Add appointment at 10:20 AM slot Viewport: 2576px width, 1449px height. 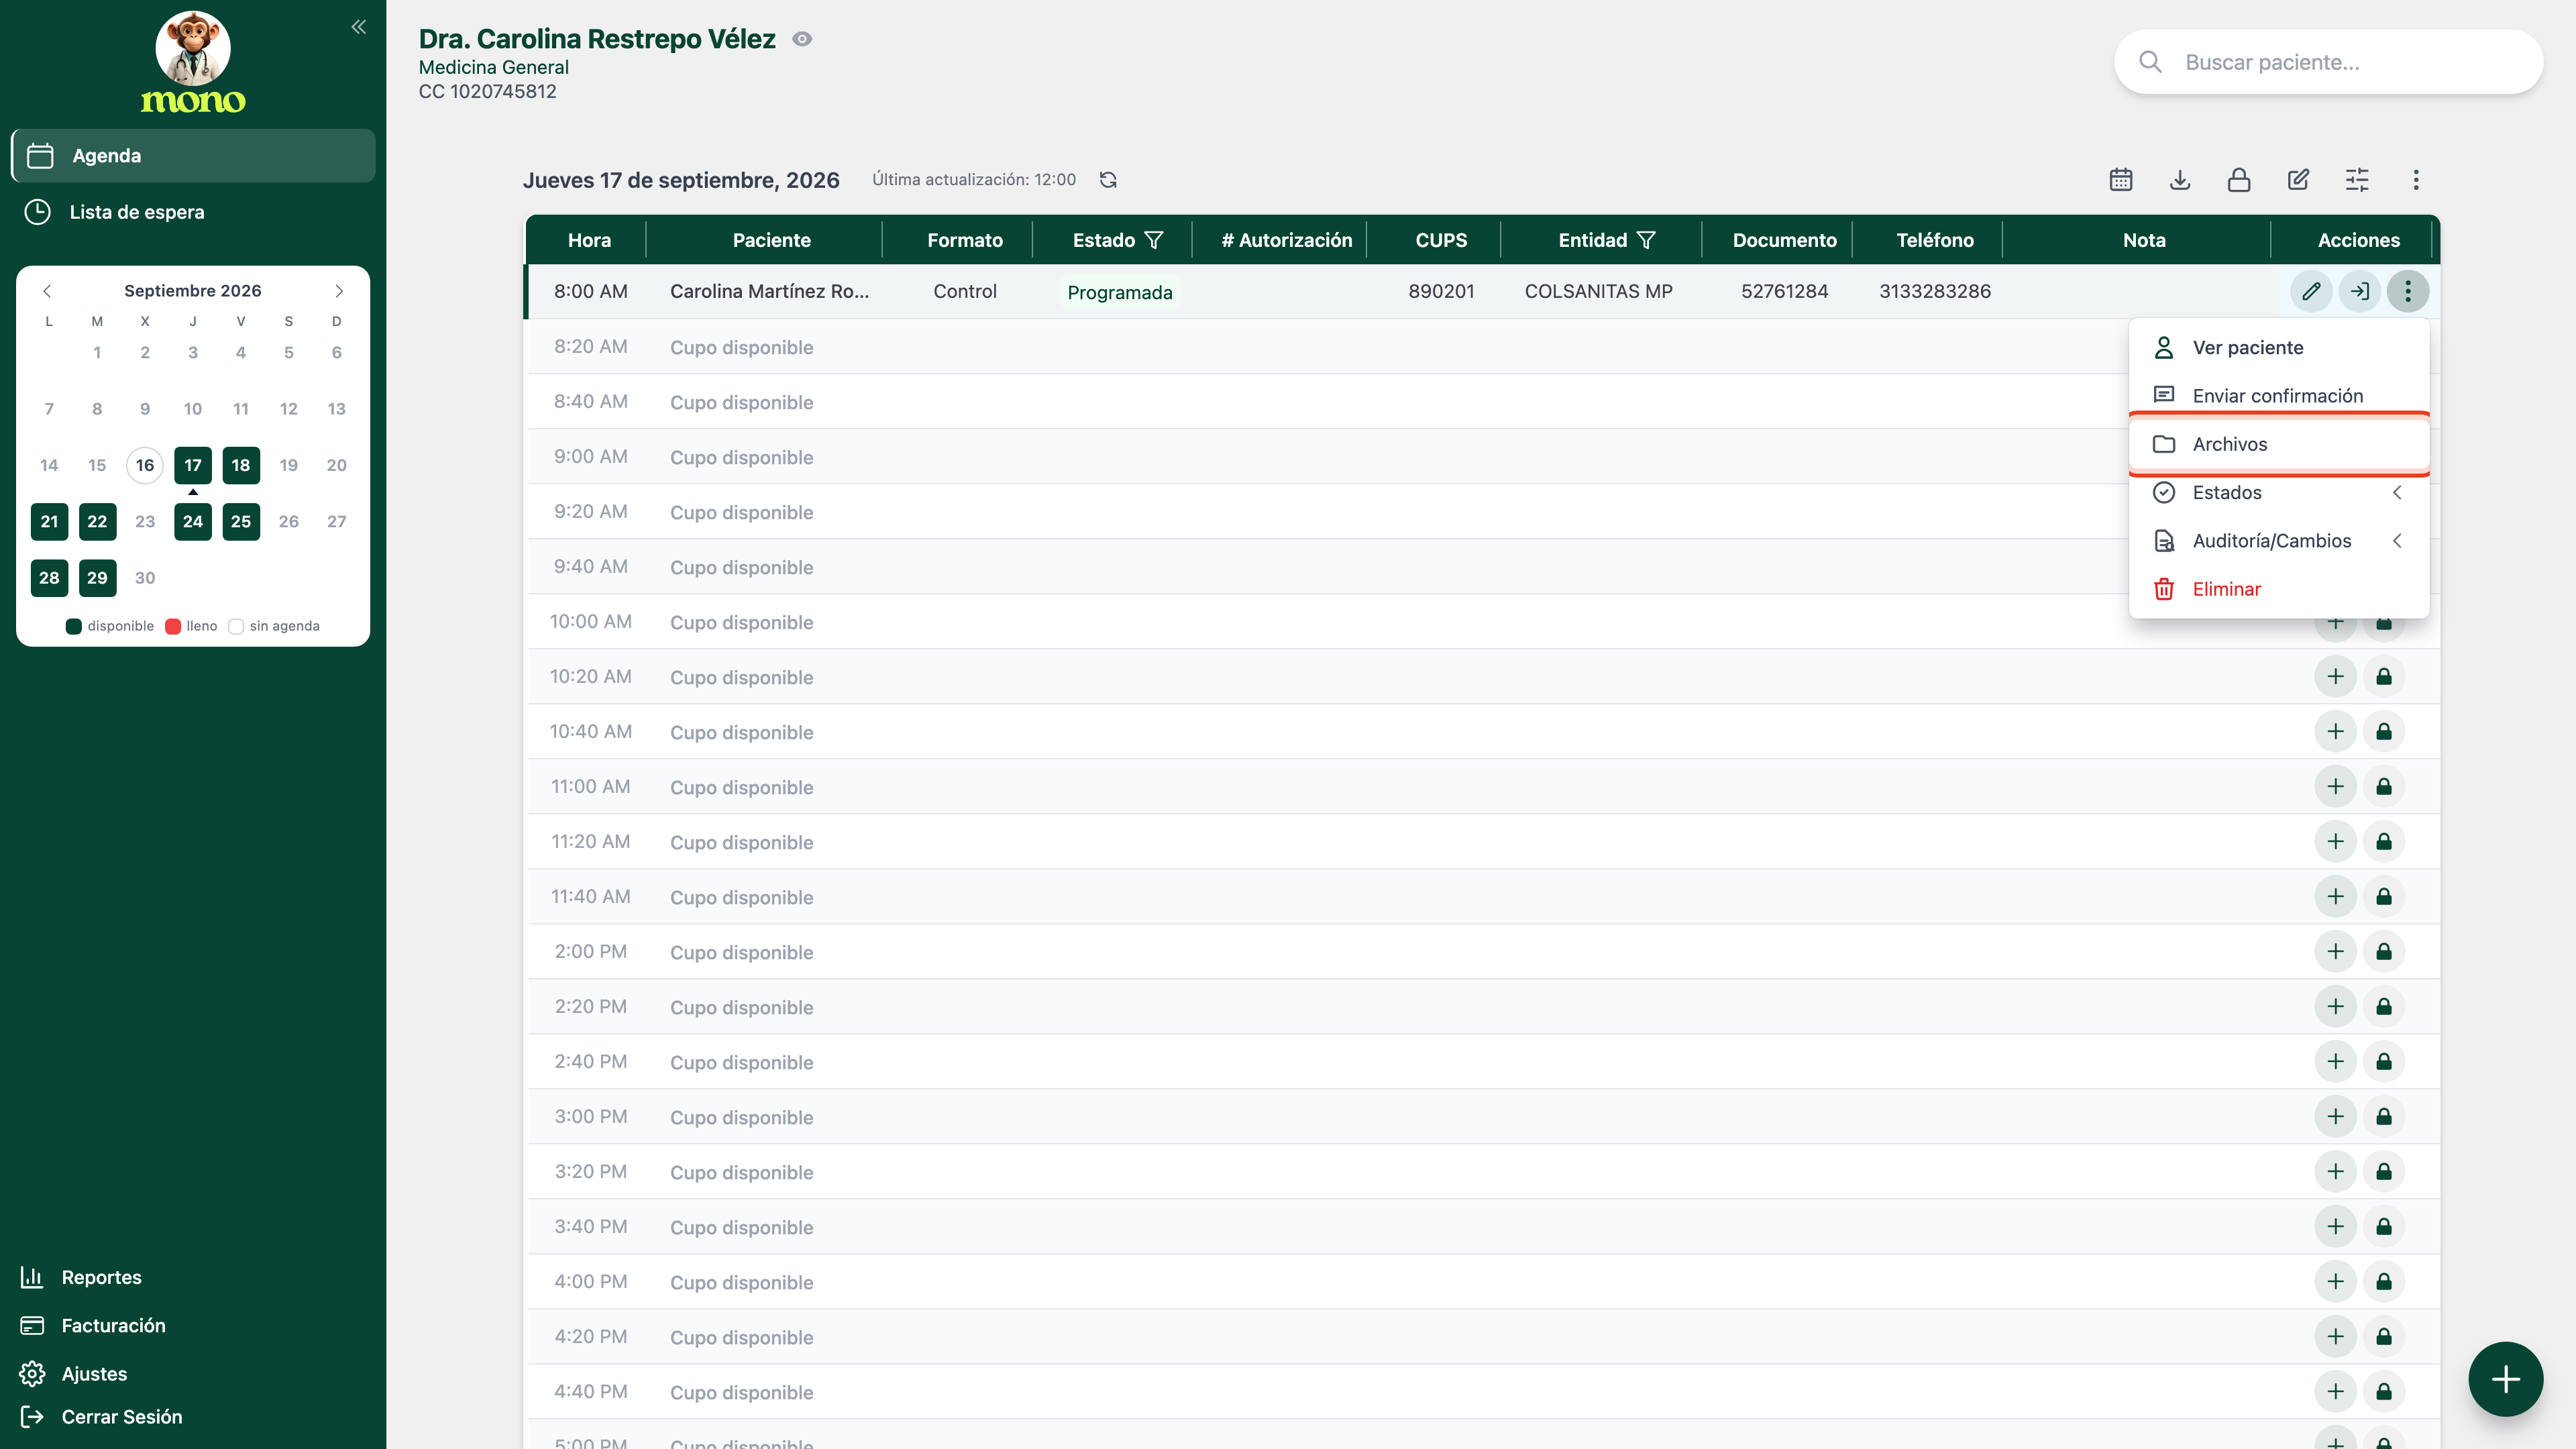coord(2335,677)
